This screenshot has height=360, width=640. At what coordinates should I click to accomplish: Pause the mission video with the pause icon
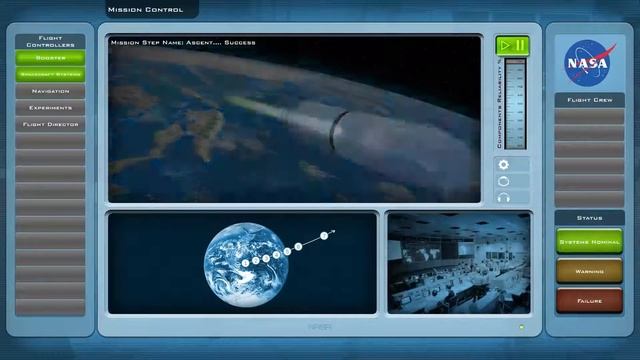click(520, 45)
